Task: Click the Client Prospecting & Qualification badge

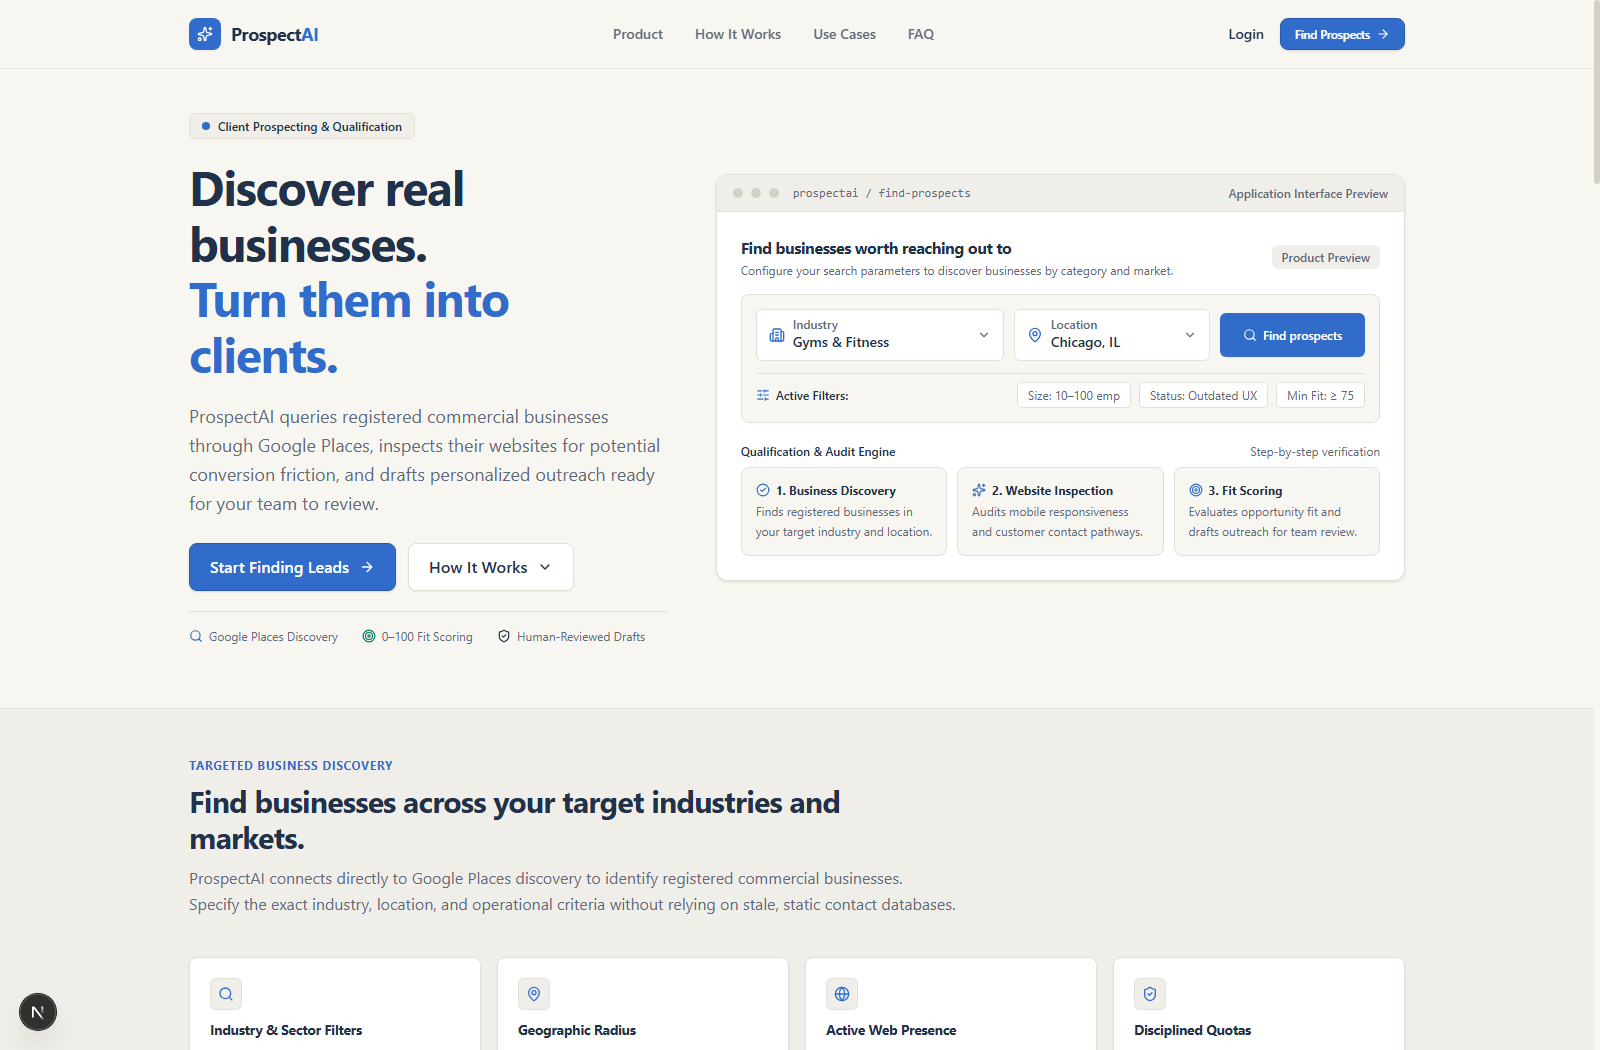Action: pos(302,126)
